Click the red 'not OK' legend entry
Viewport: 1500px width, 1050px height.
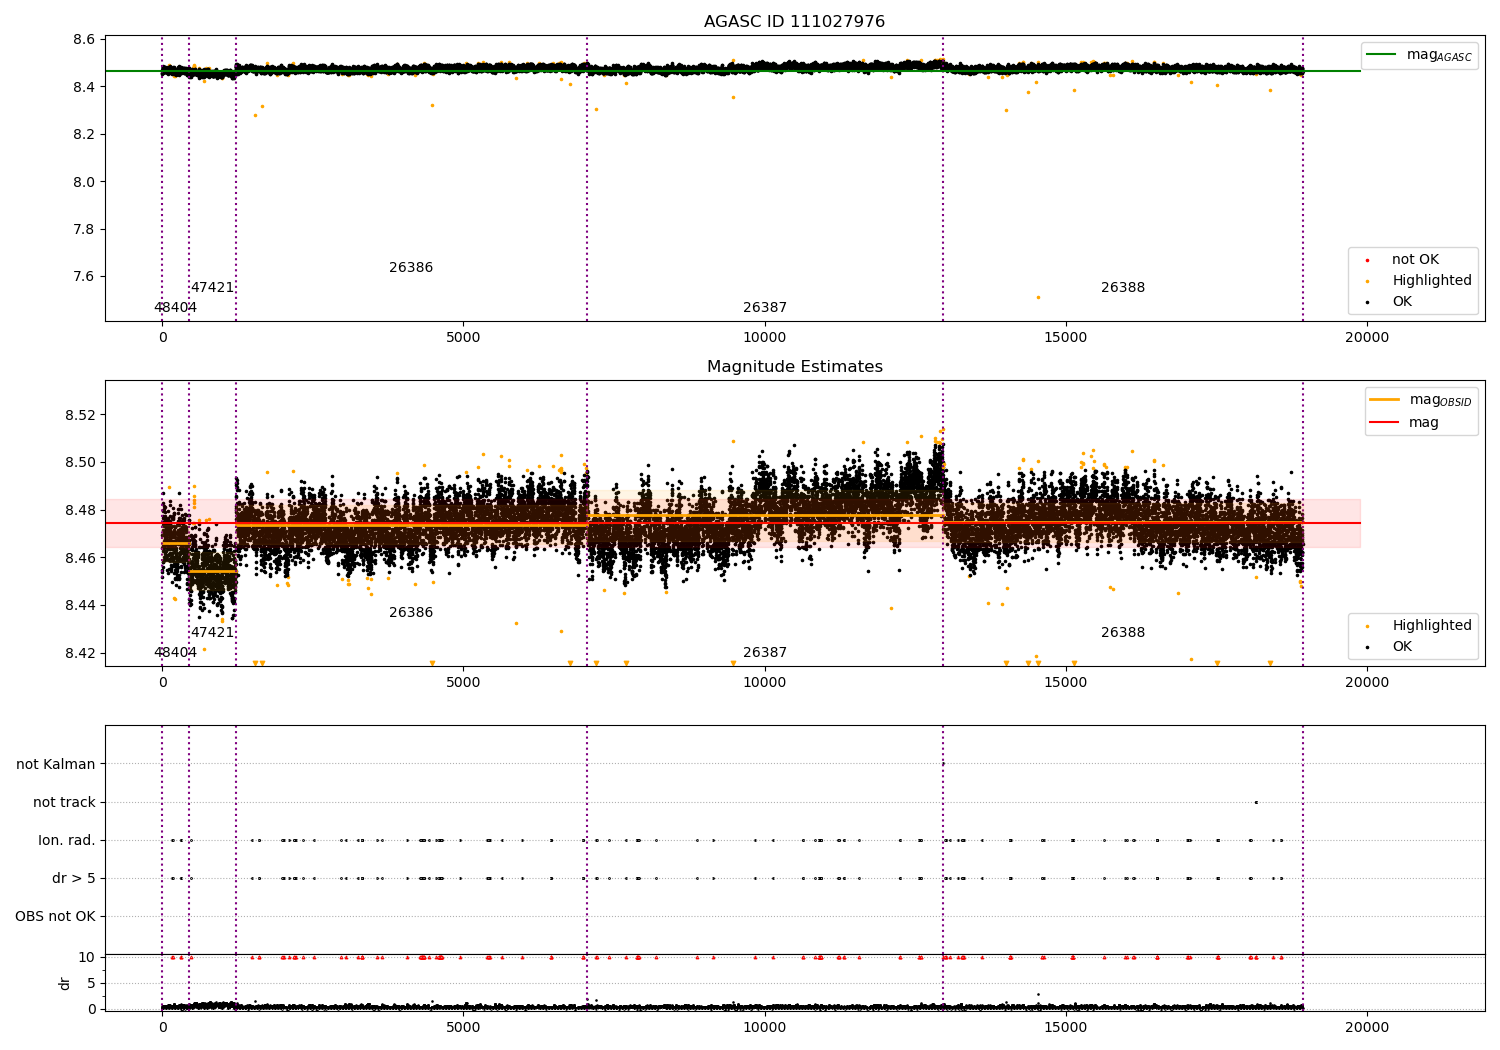[x=1403, y=260]
